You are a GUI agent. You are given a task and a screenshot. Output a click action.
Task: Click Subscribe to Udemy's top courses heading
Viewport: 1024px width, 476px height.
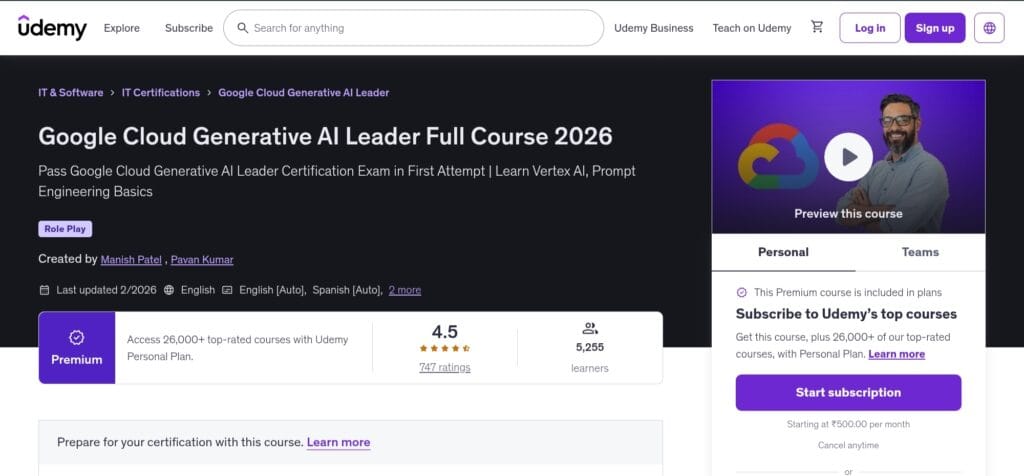[x=846, y=314]
